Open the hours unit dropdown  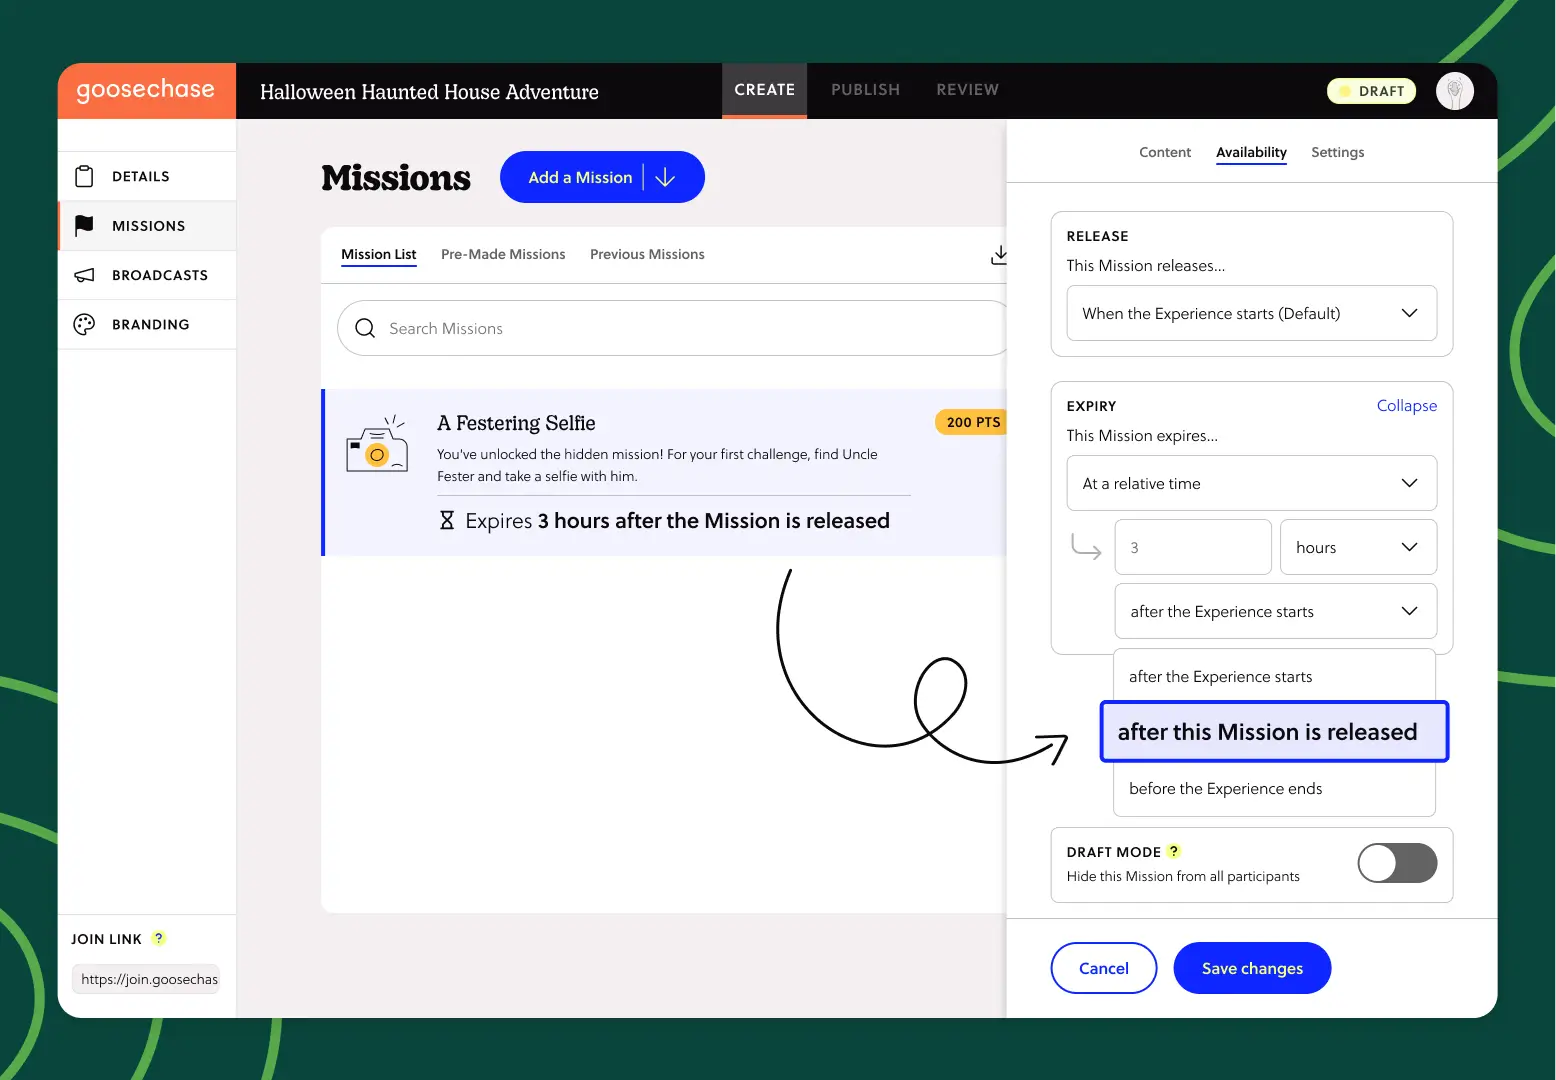1358,547
